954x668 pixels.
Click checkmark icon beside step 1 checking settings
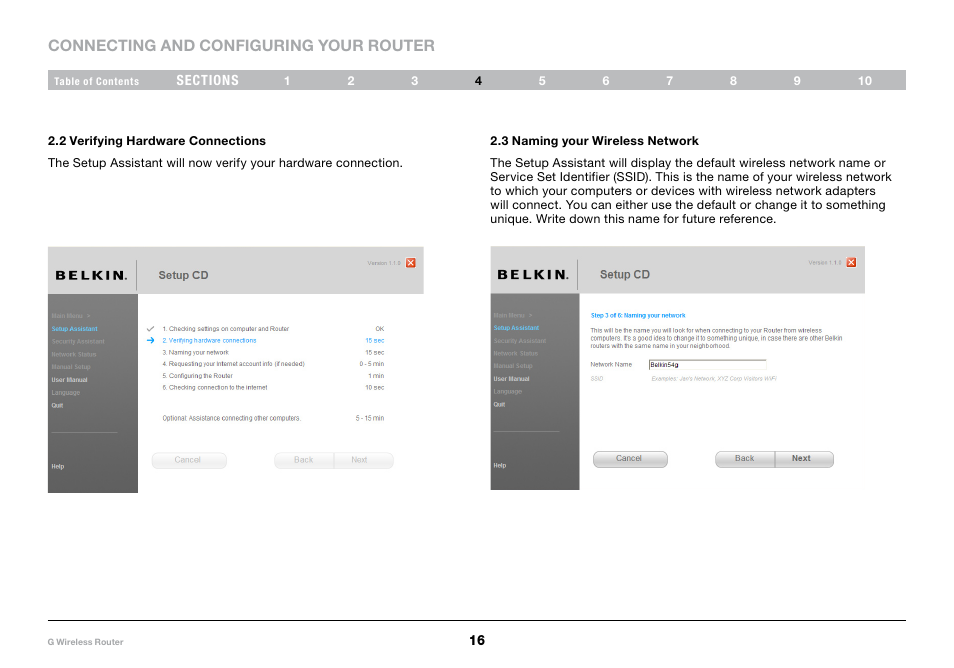coord(150,329)
